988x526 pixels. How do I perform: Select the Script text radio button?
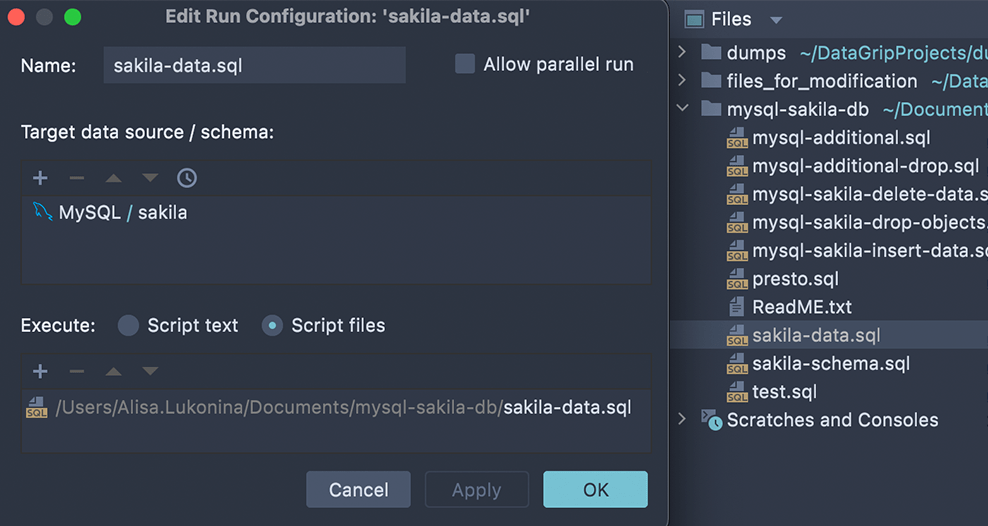click(129, 326)
